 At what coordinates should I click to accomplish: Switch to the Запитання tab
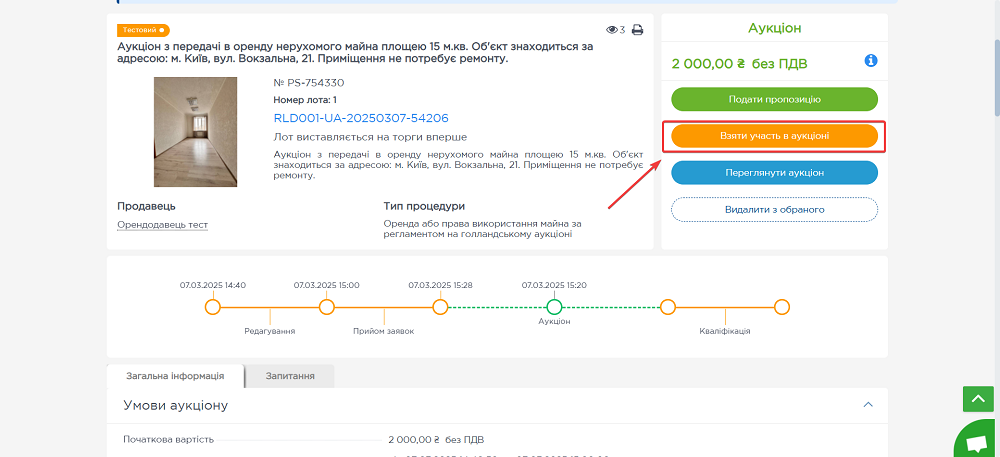click(290, 376)
